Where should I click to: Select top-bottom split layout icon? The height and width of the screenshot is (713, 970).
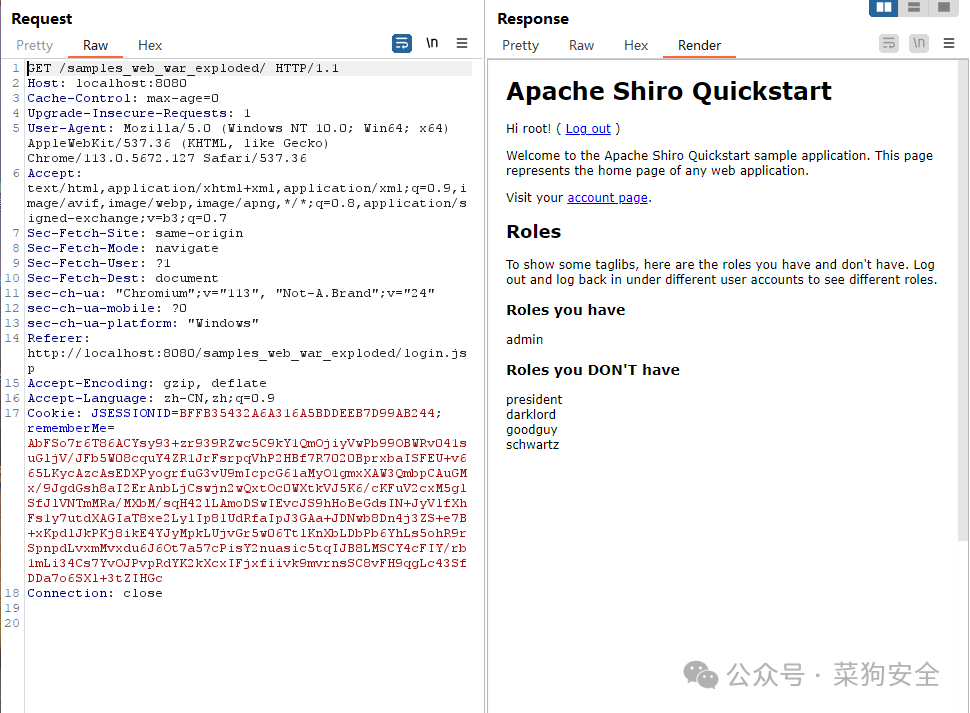[914, 7]
